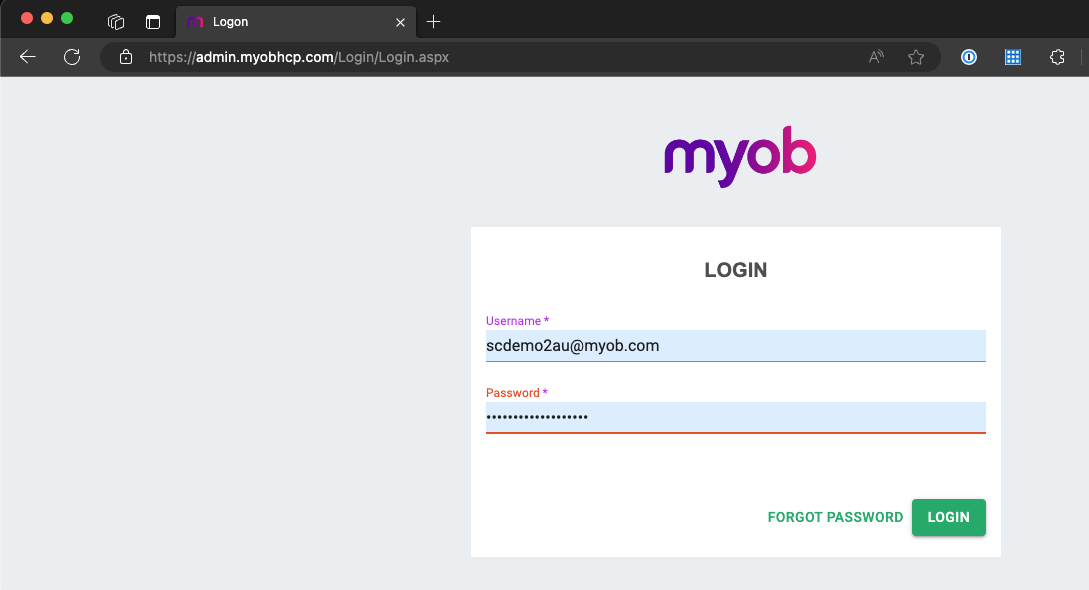Add the page to favorites via star icon

[916, 57]
